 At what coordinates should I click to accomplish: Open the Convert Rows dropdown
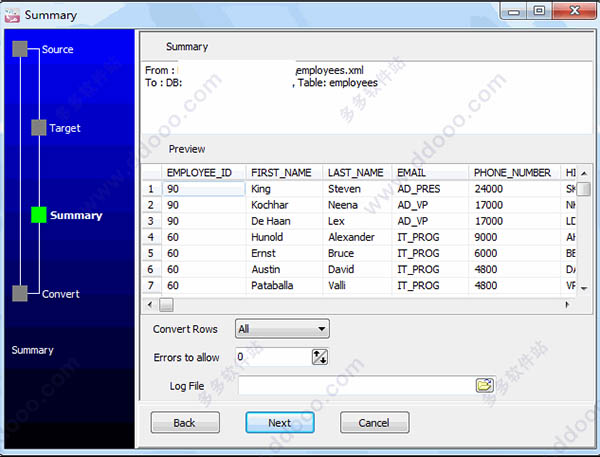[x=282, y=329]
